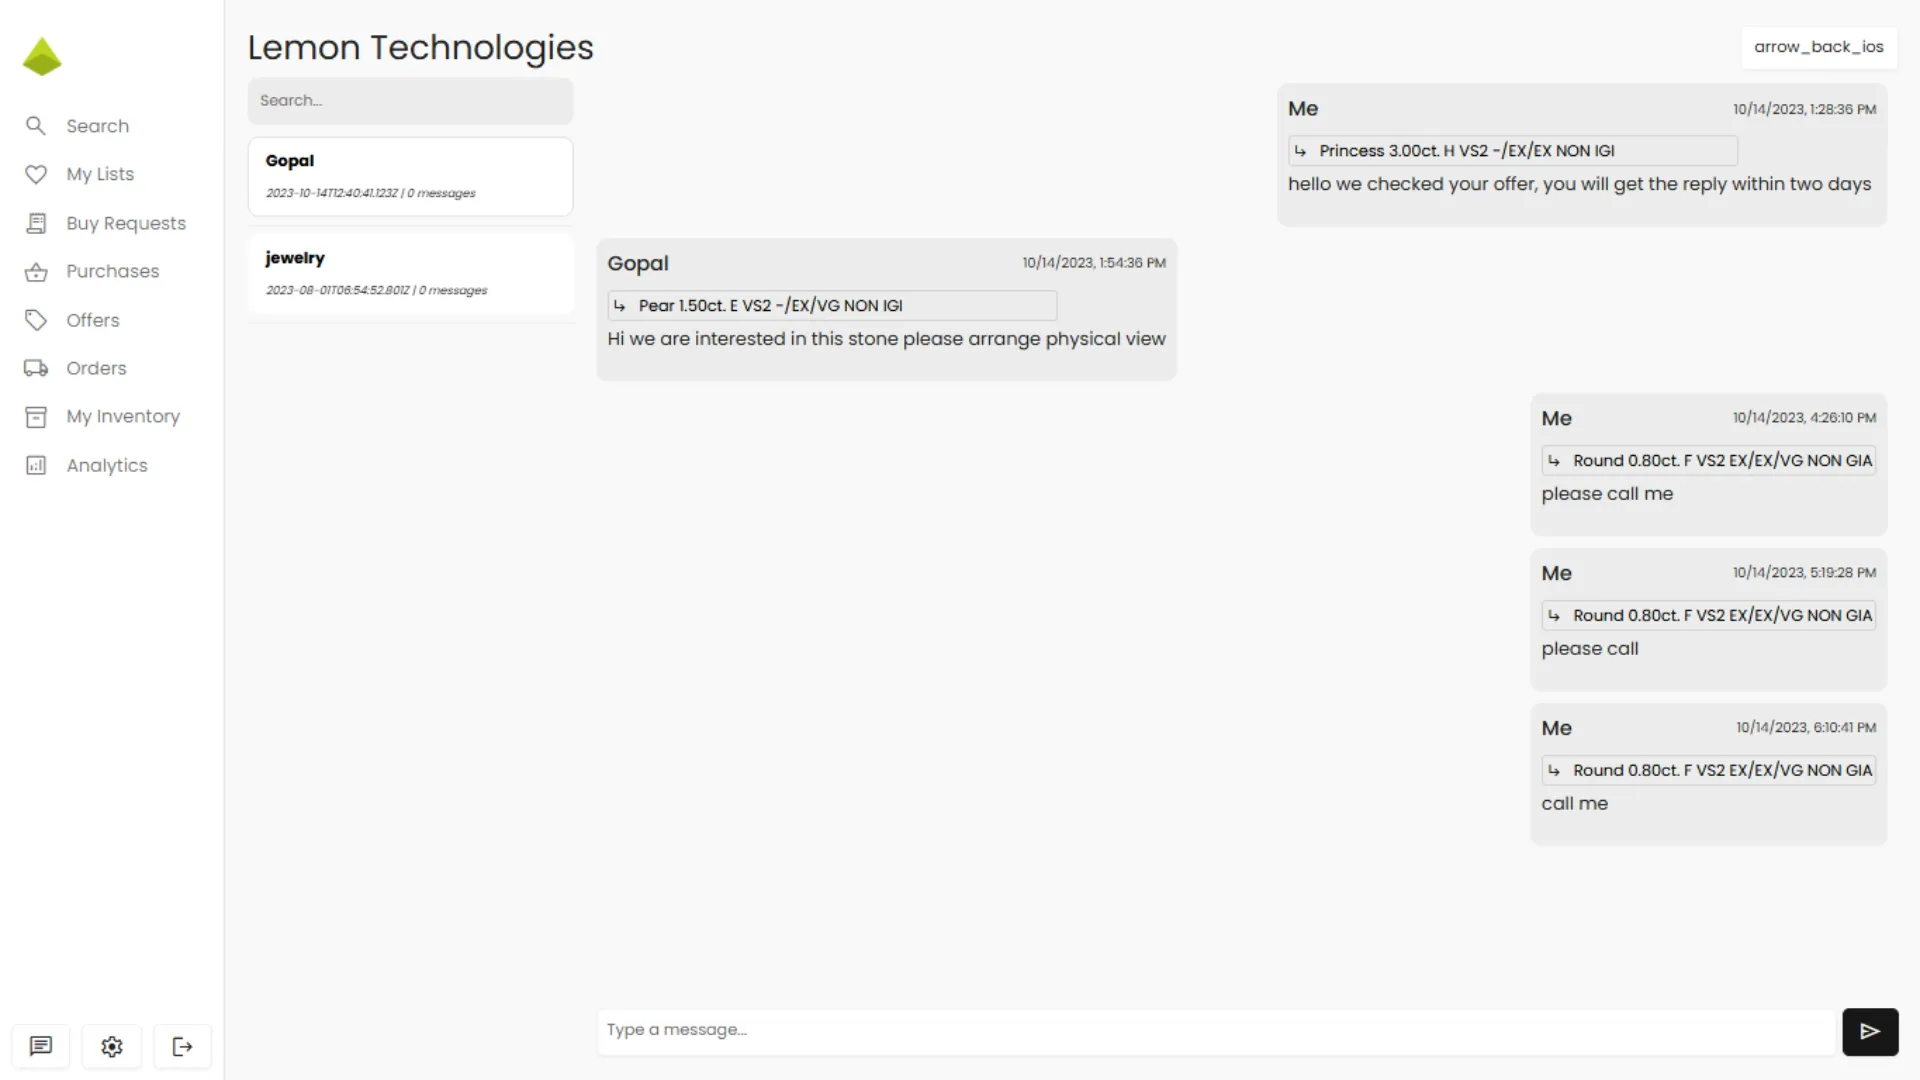Click the chat messages icon at bottom left
This screenshot has width=1920, height=1080.
tap(41, 1046)
